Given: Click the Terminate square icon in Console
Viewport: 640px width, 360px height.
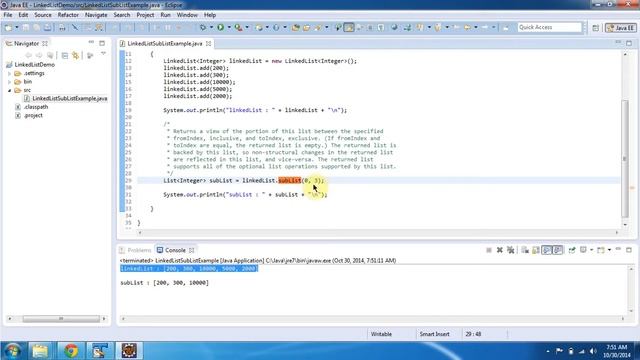Looking at the screenshot, I should (489, 250).
